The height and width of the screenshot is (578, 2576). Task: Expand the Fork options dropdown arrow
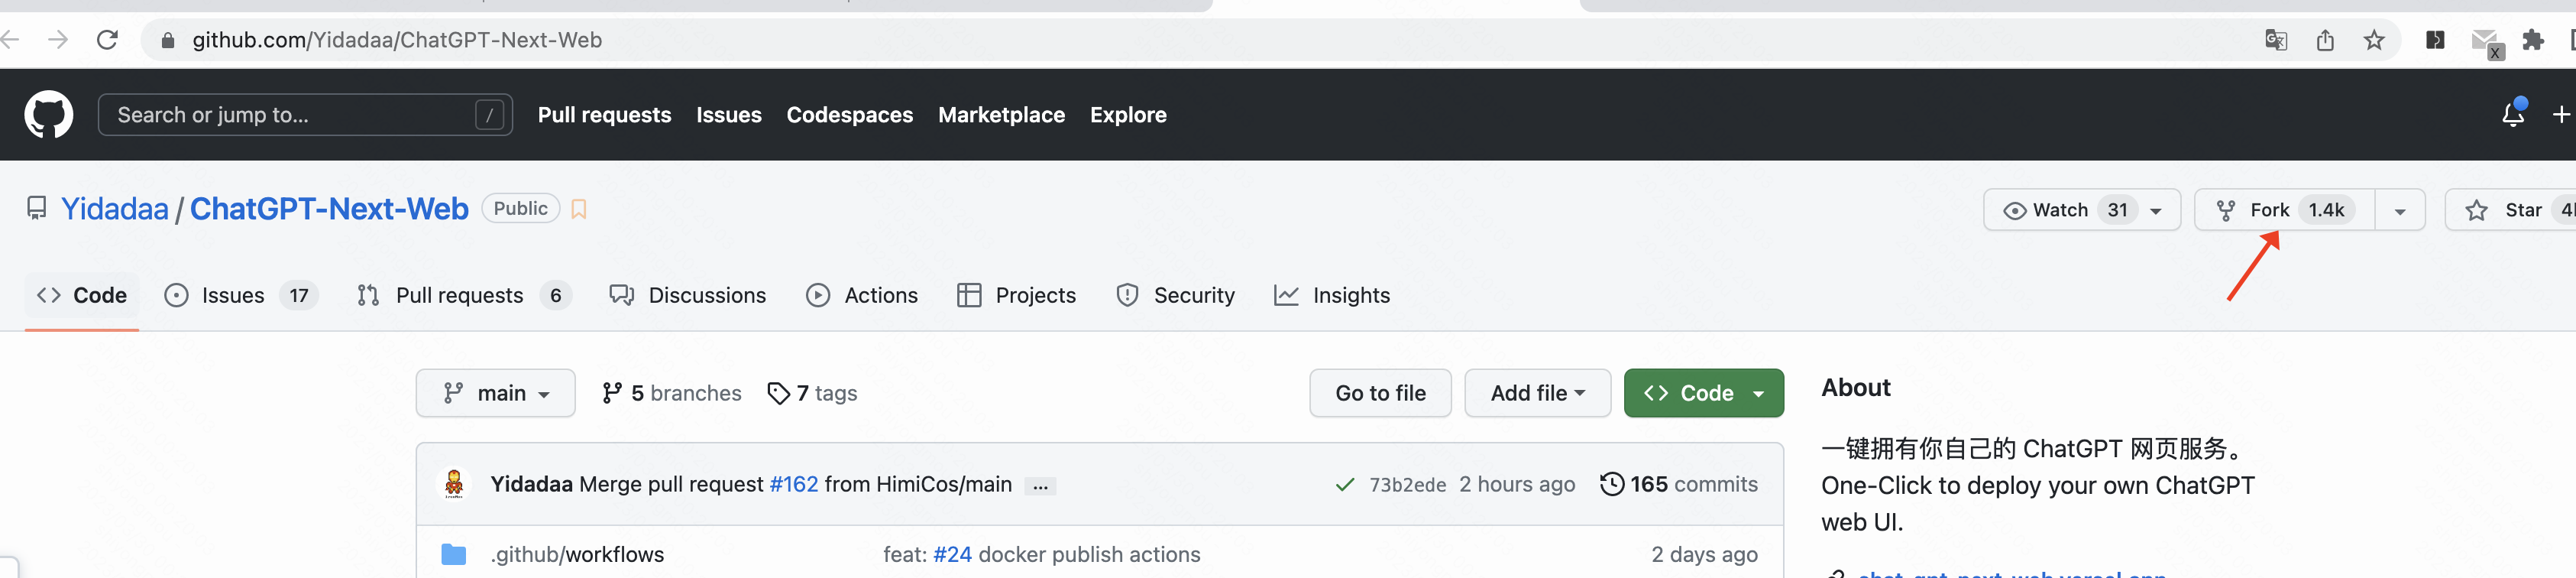[2400, 211]
